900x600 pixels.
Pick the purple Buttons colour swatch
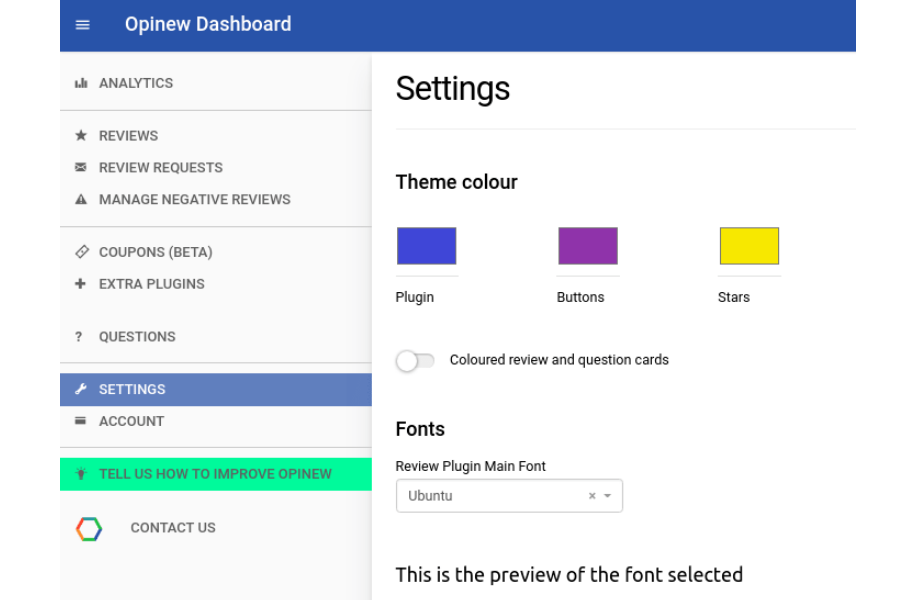click(588, 246)
